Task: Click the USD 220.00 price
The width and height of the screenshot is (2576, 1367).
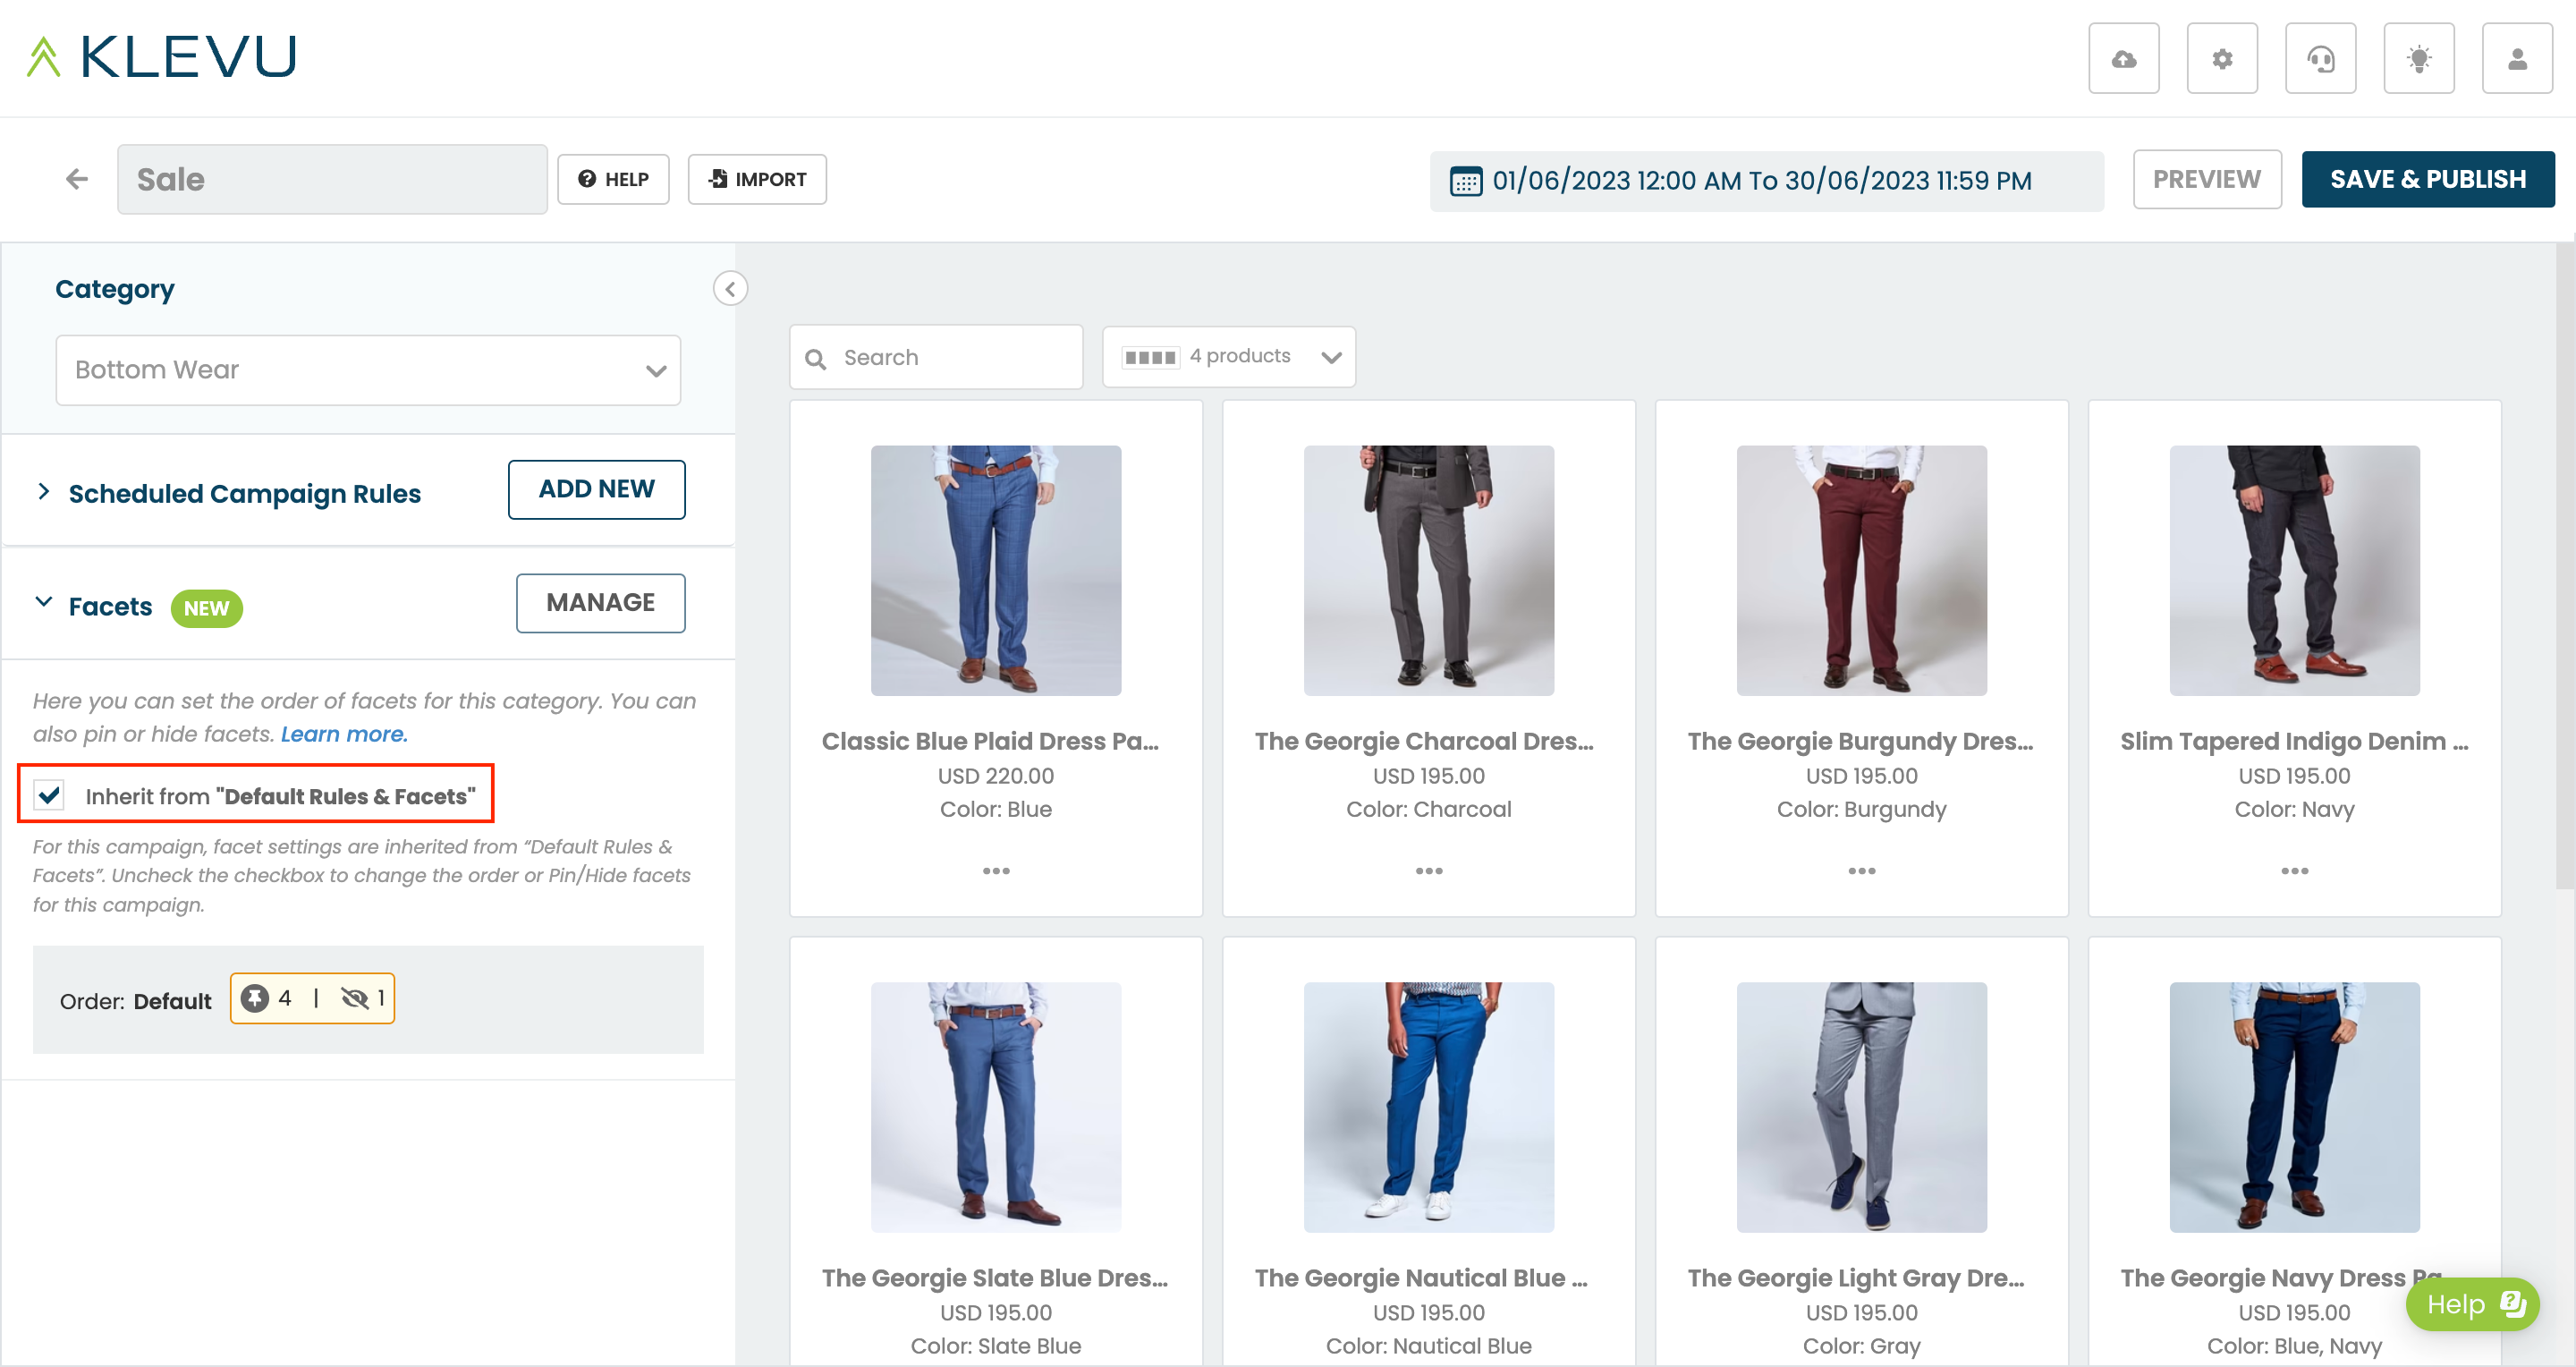Action: point(996,776)
